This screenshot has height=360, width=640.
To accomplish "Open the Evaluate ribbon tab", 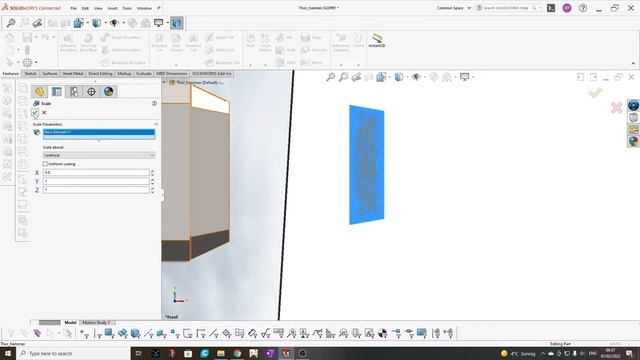I will pos(144,73).
